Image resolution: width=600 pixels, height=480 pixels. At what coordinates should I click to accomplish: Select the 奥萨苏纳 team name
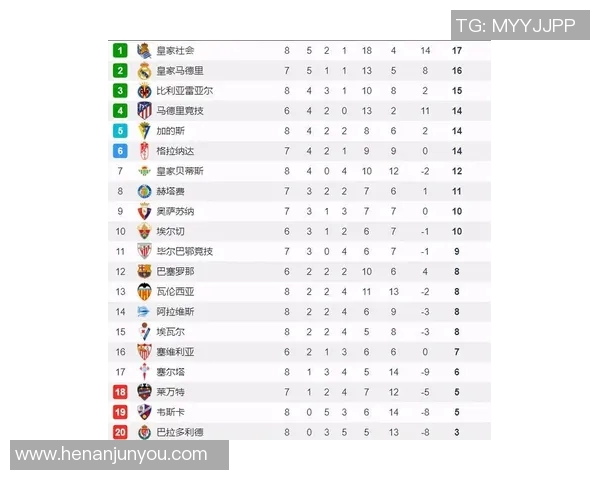pos(175,211)
